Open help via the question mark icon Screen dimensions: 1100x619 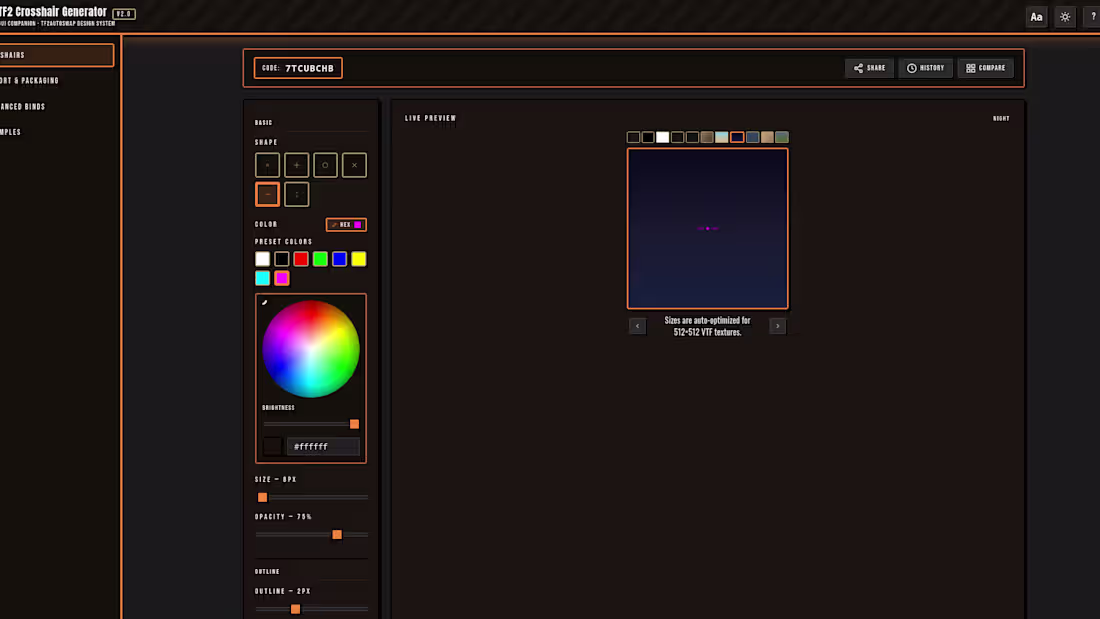point(1093,17)
